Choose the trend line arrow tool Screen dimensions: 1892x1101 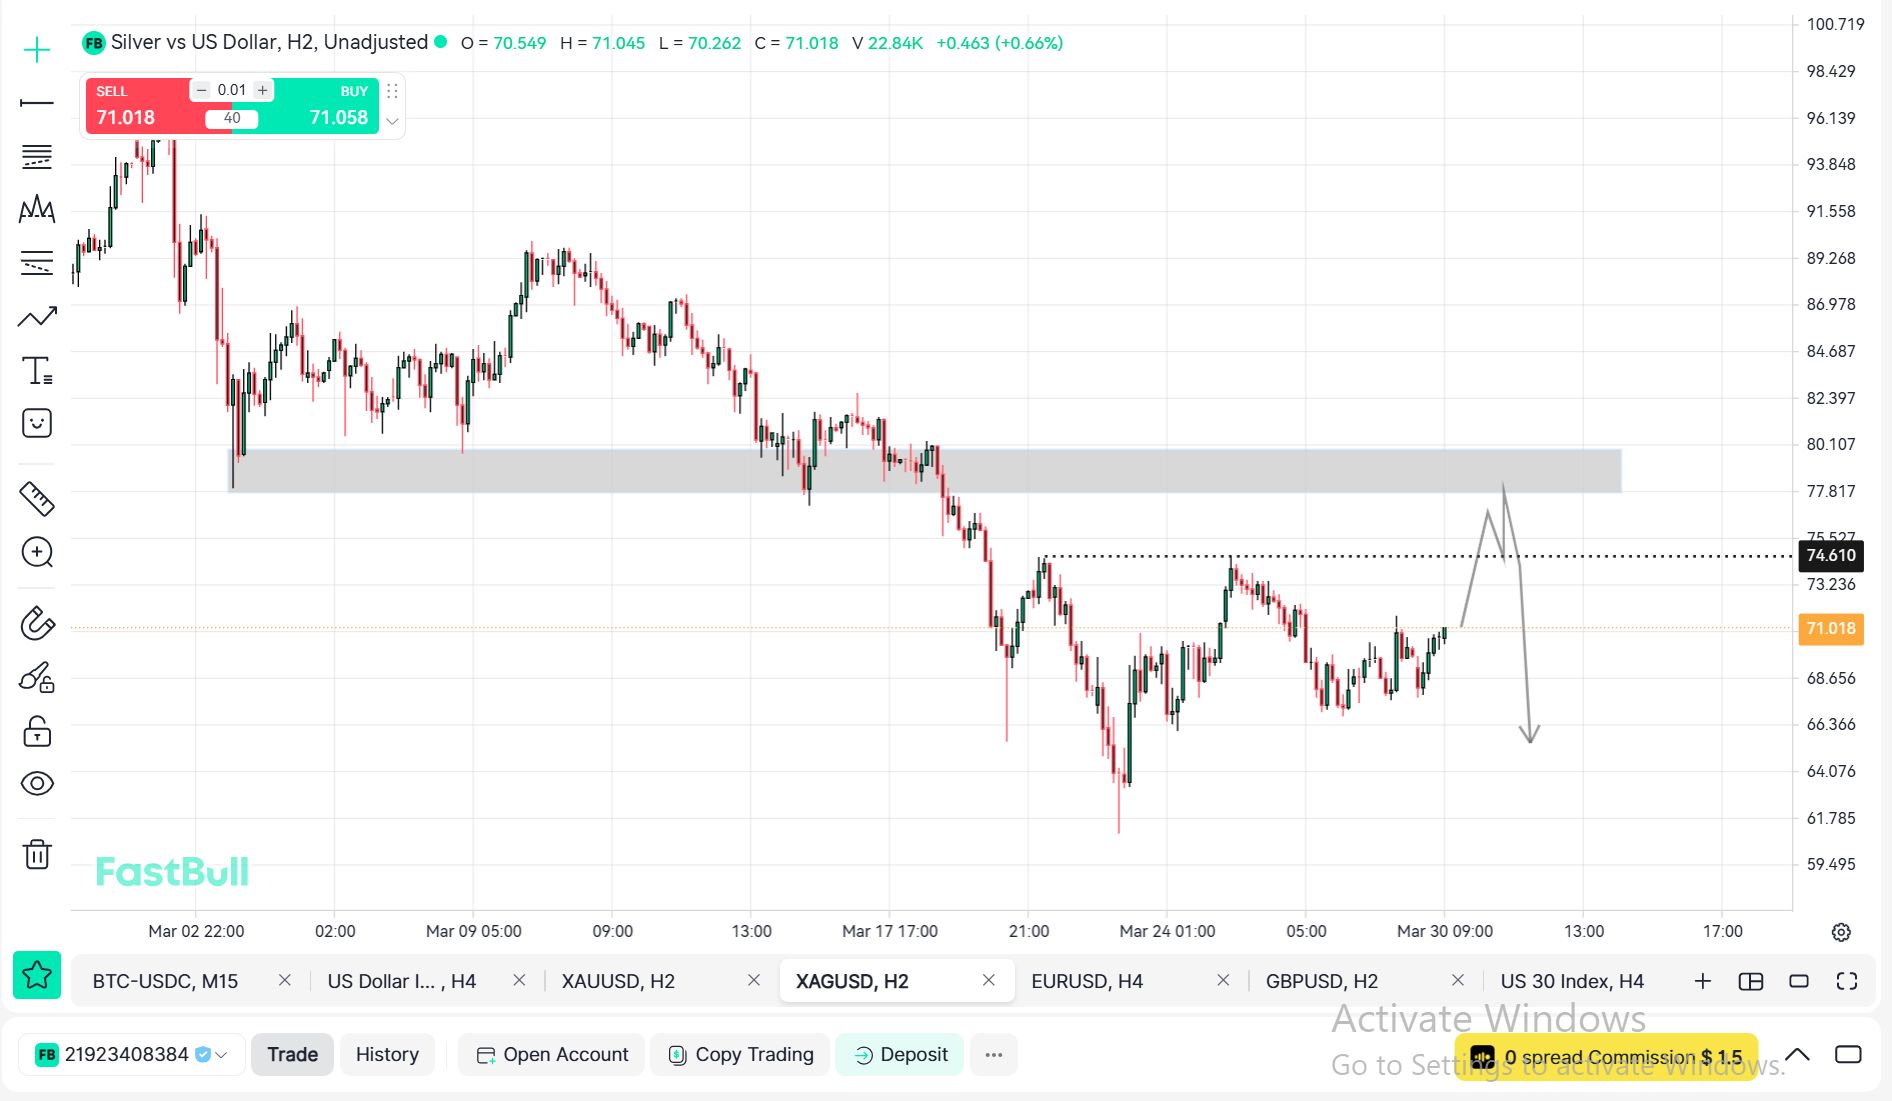tap(37, 318)
